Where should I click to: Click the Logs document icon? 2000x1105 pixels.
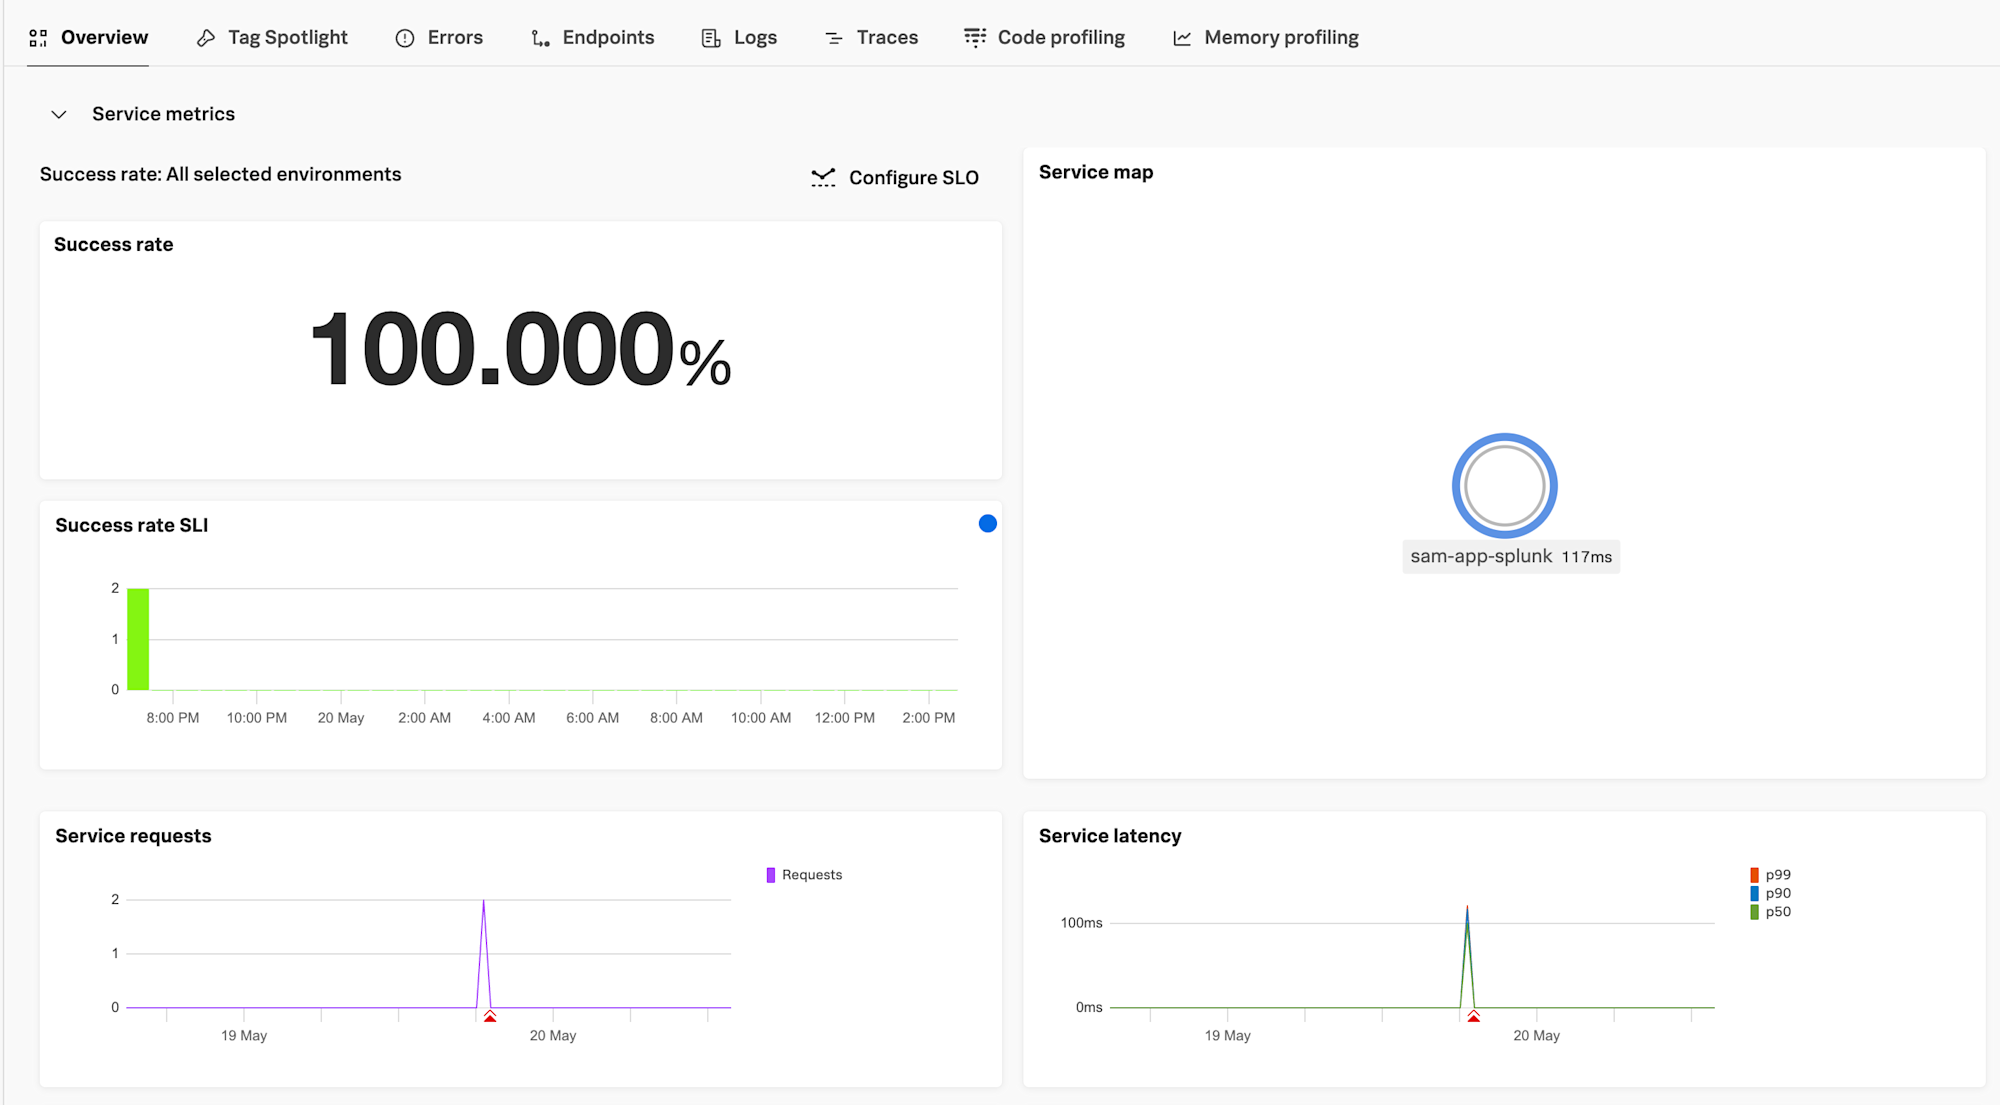tap(711, 38)
